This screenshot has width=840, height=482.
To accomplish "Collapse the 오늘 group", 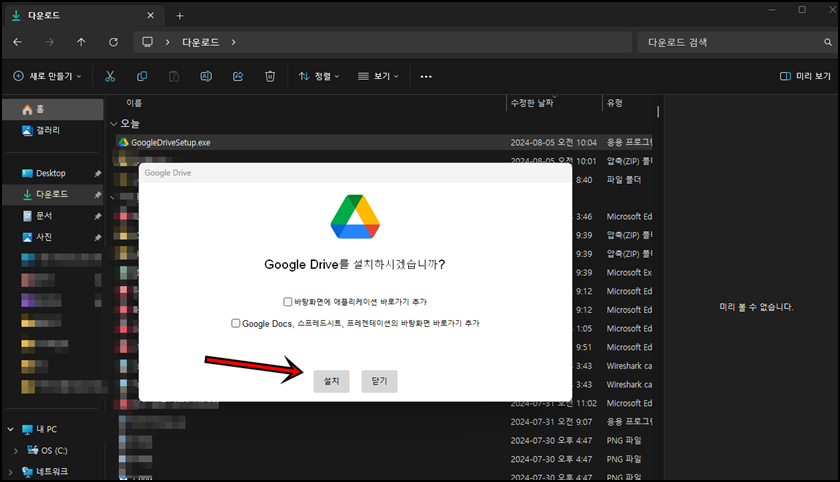I will [x=114, y=124].
